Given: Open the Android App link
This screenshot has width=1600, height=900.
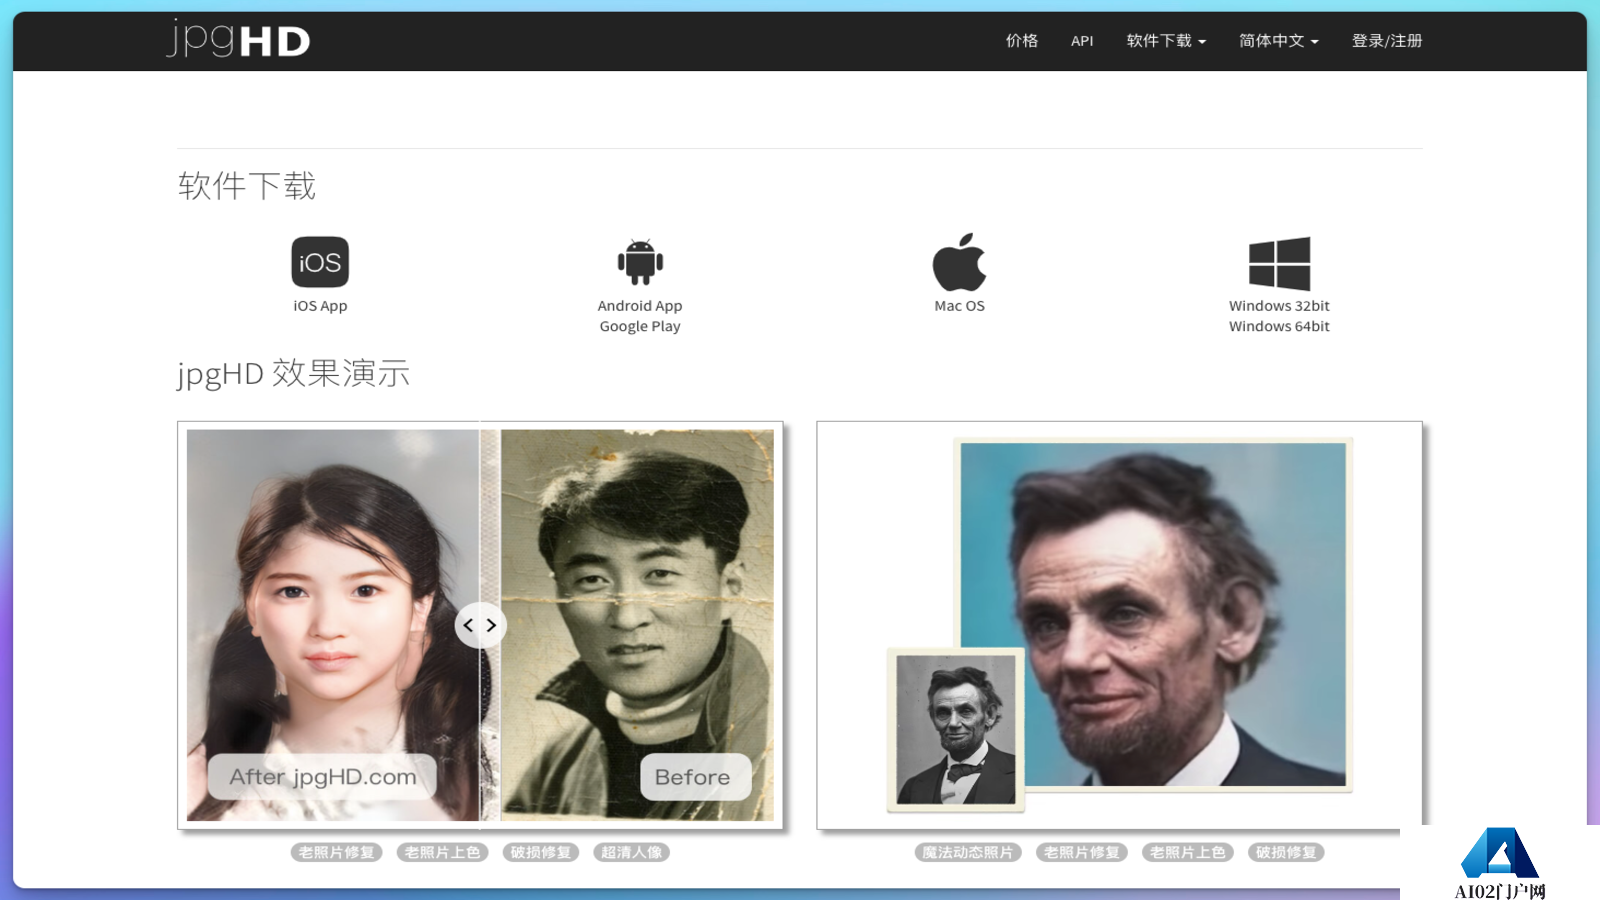Looking at the screenshot, I should (x=640, y=306).
